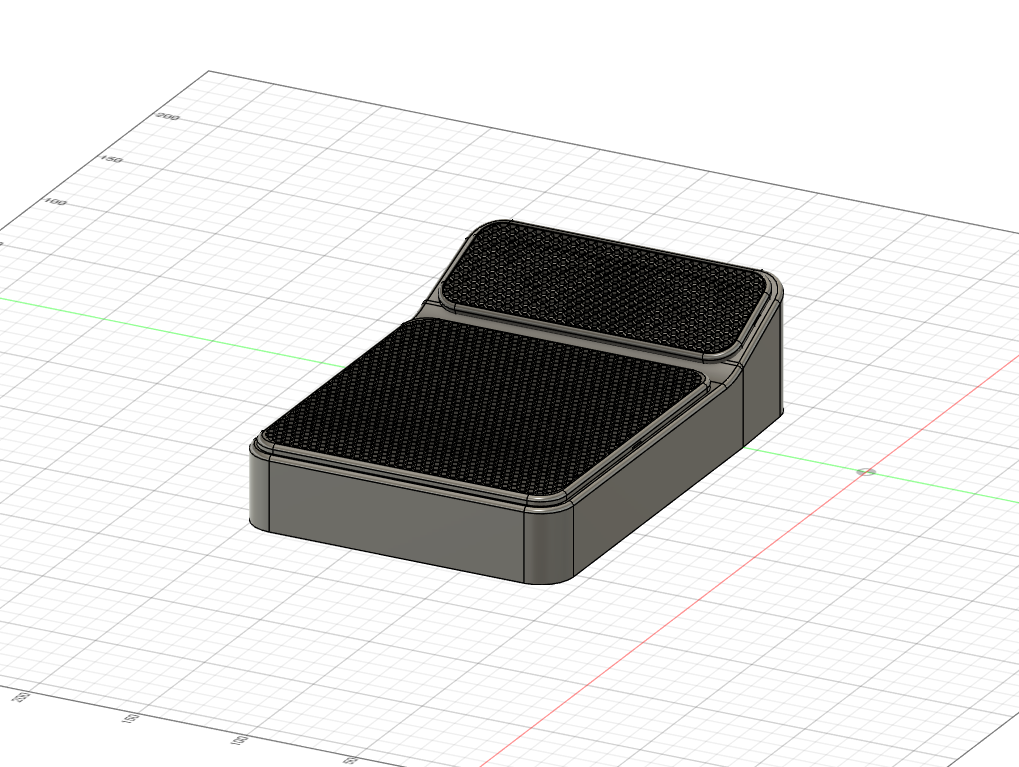1019x767 pixels.
Task: Select the rounded front-right corner fillet face
Action: click(549, 545)
